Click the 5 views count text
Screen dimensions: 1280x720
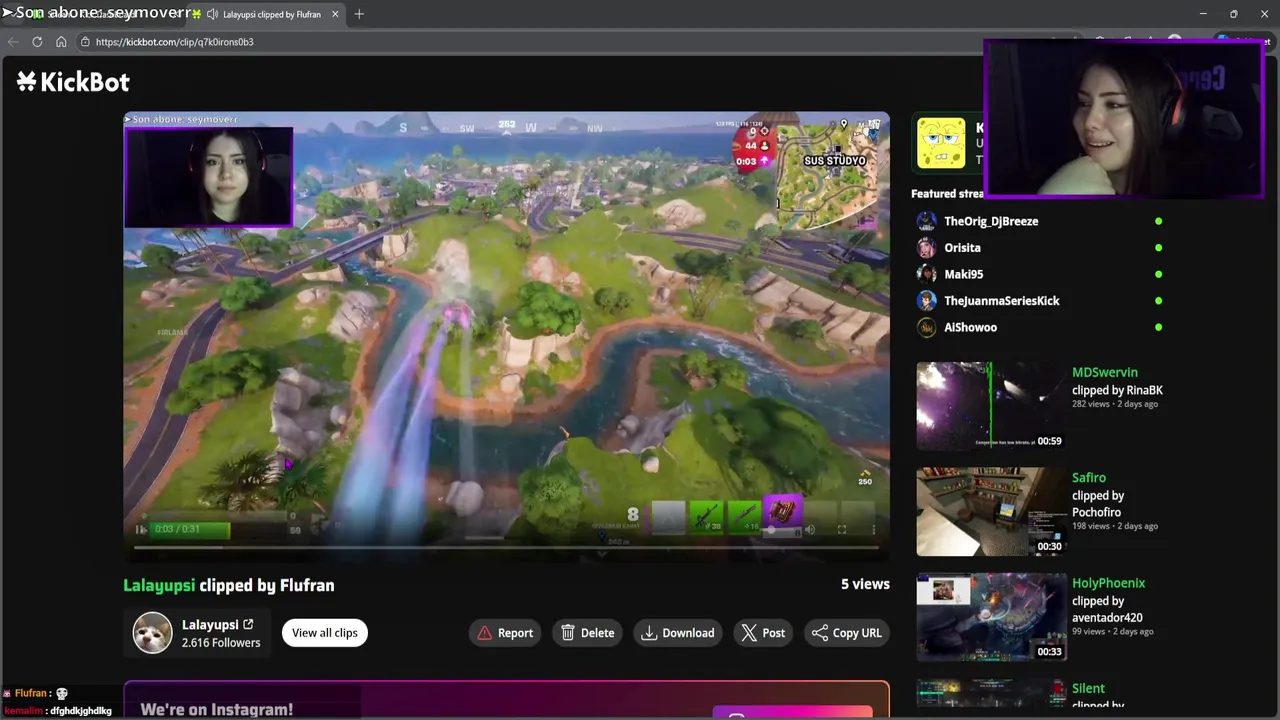pyautogui.click(x=865, y=584)
